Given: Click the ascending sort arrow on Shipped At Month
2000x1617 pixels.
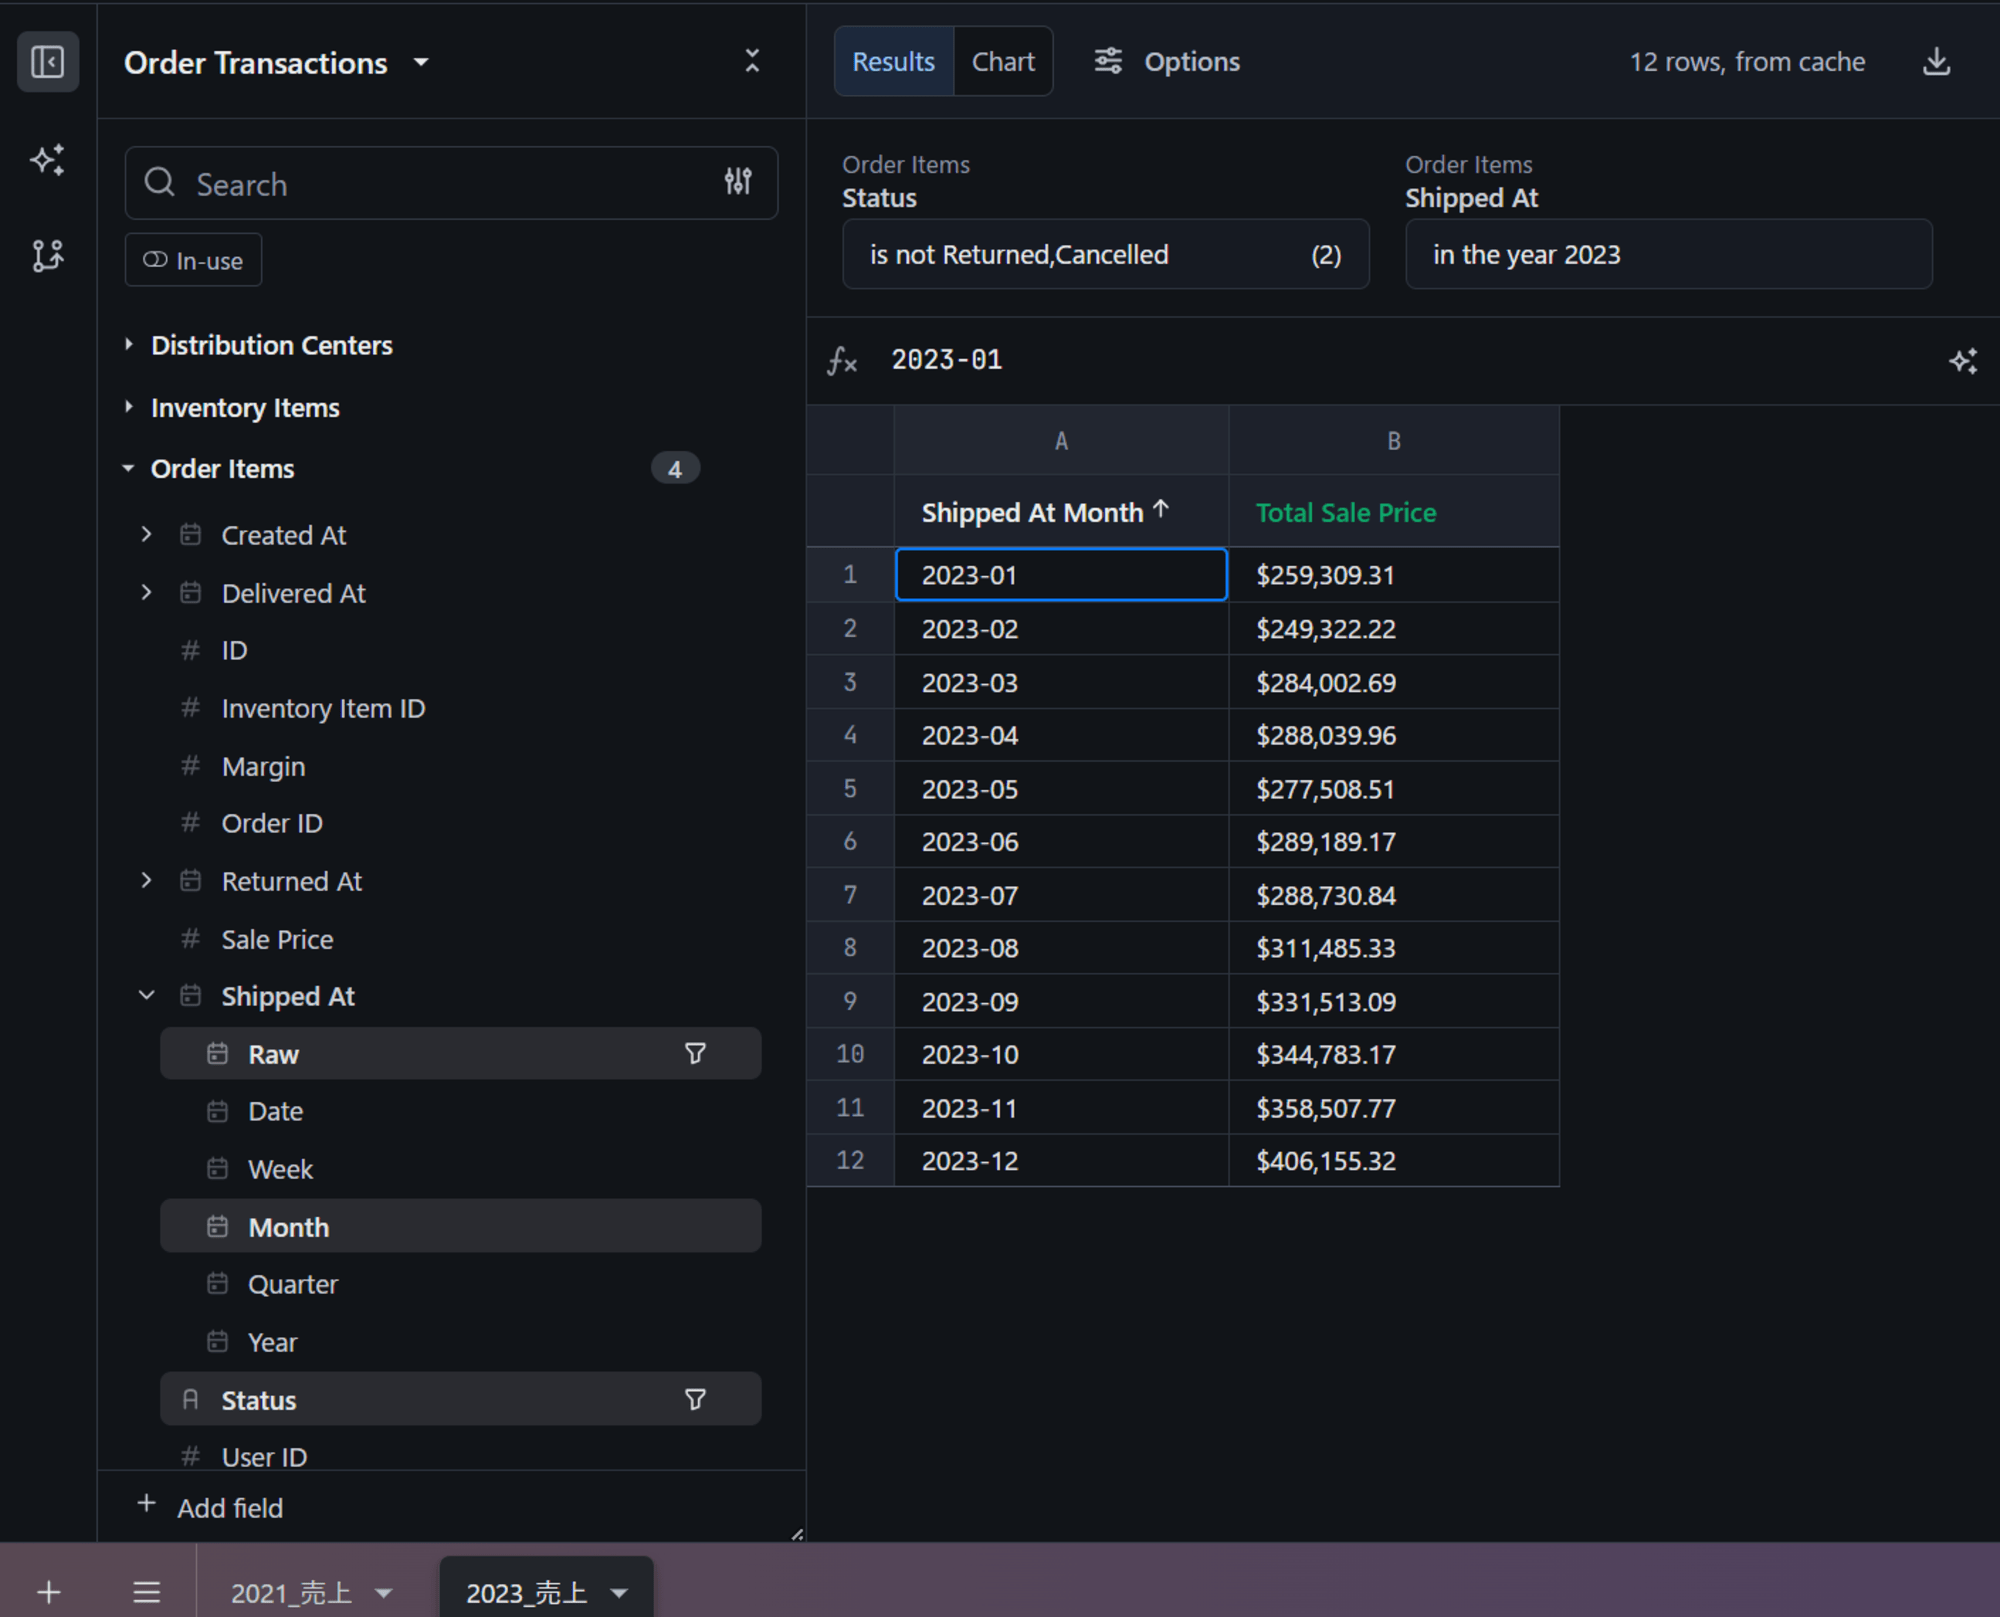Looking at the screenshot, I should pos(1161,509).
